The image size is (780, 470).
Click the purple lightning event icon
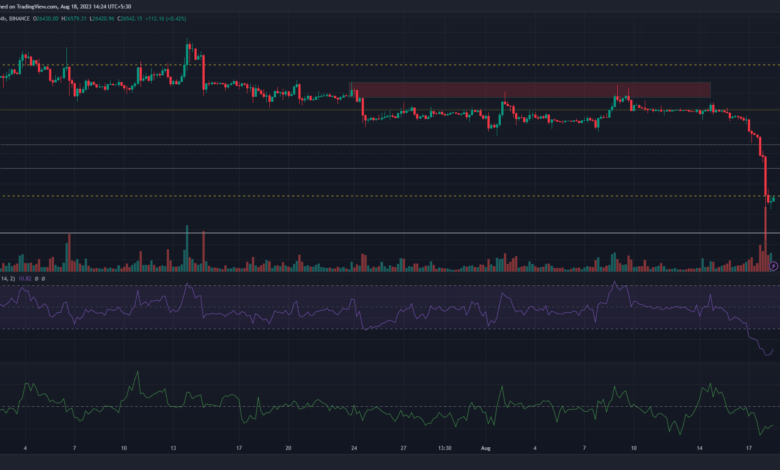click(x=773, y=265)
